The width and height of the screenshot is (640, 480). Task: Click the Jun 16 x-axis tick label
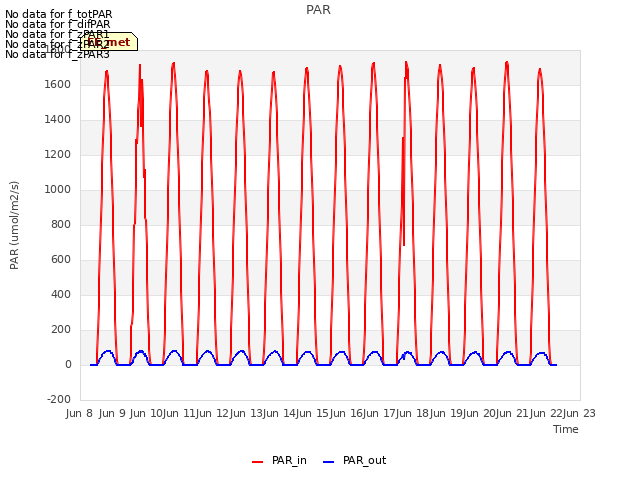pyautogui.click(x=346, y=413)
